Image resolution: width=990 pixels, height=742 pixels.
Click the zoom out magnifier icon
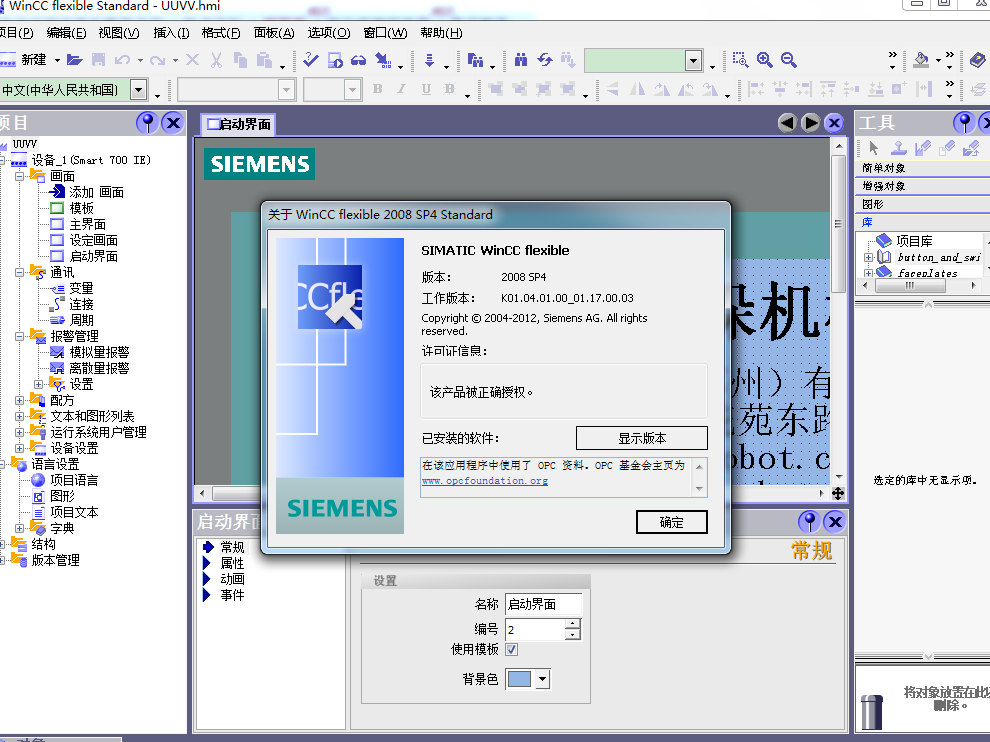pos(789,60)
